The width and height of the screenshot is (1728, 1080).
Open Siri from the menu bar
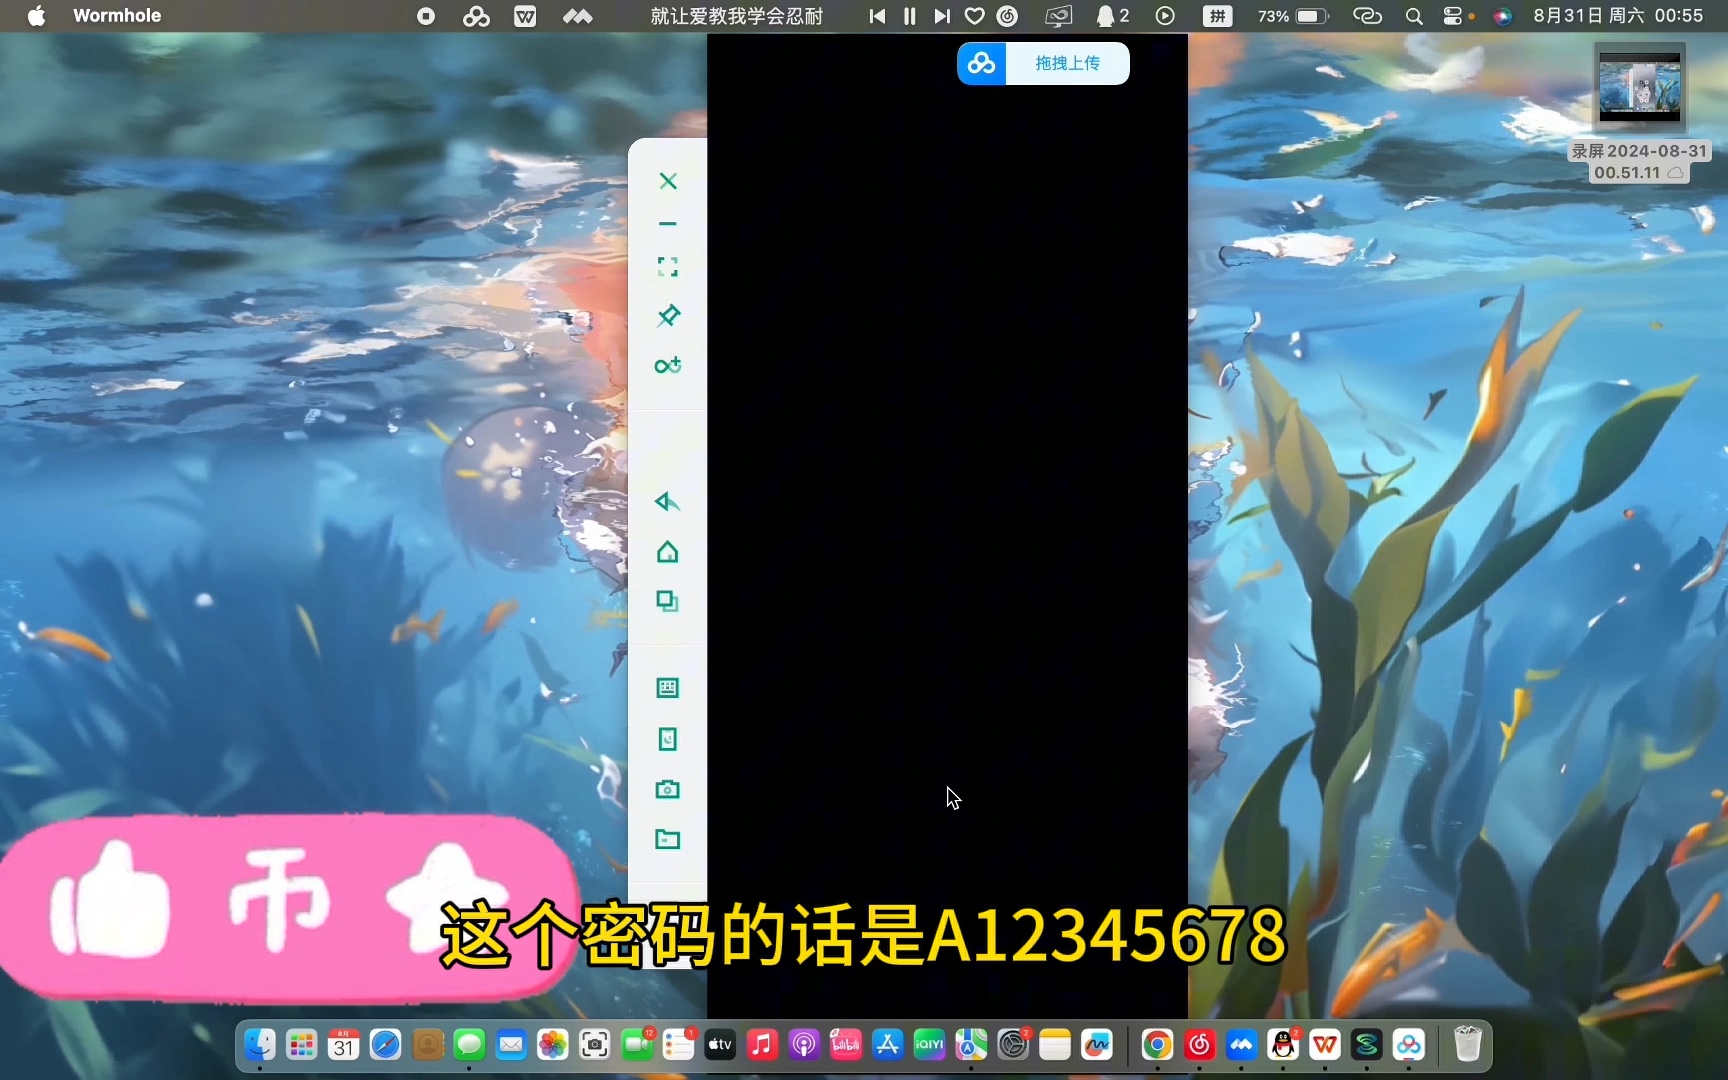[1502, 16]
